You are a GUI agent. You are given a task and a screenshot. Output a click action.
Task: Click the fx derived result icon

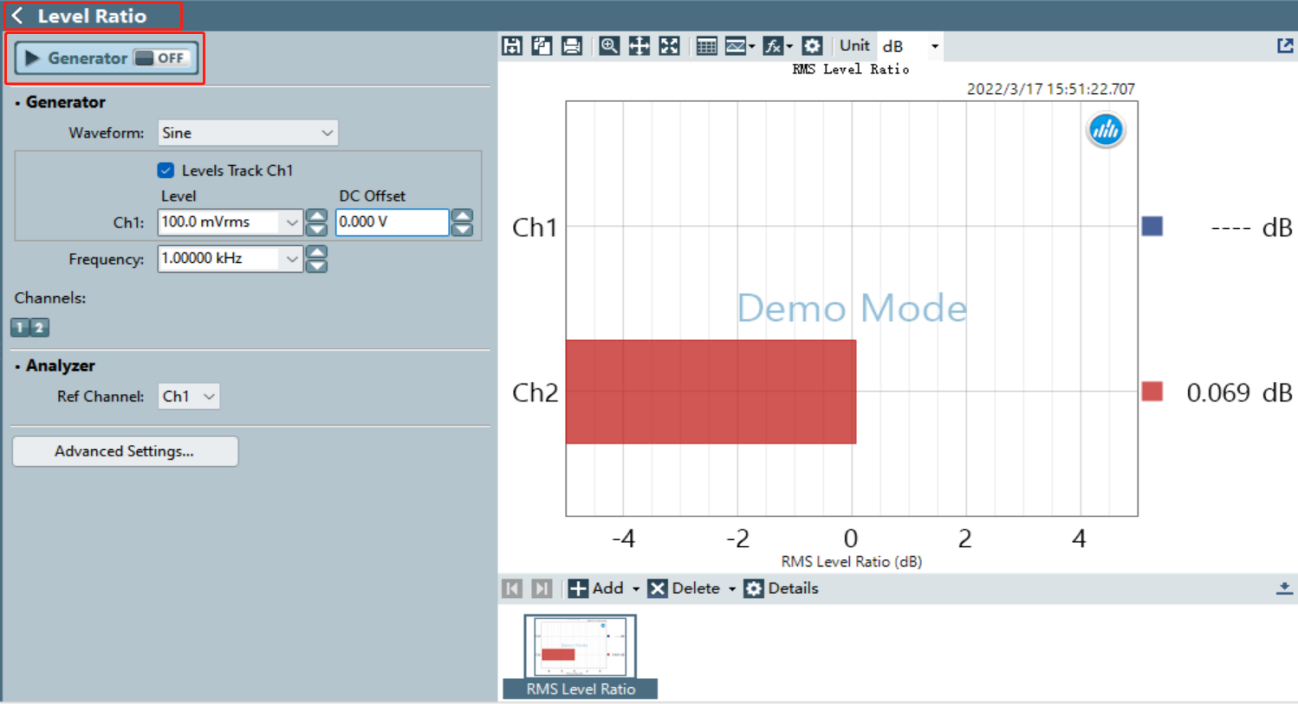[x=772, y=46]
